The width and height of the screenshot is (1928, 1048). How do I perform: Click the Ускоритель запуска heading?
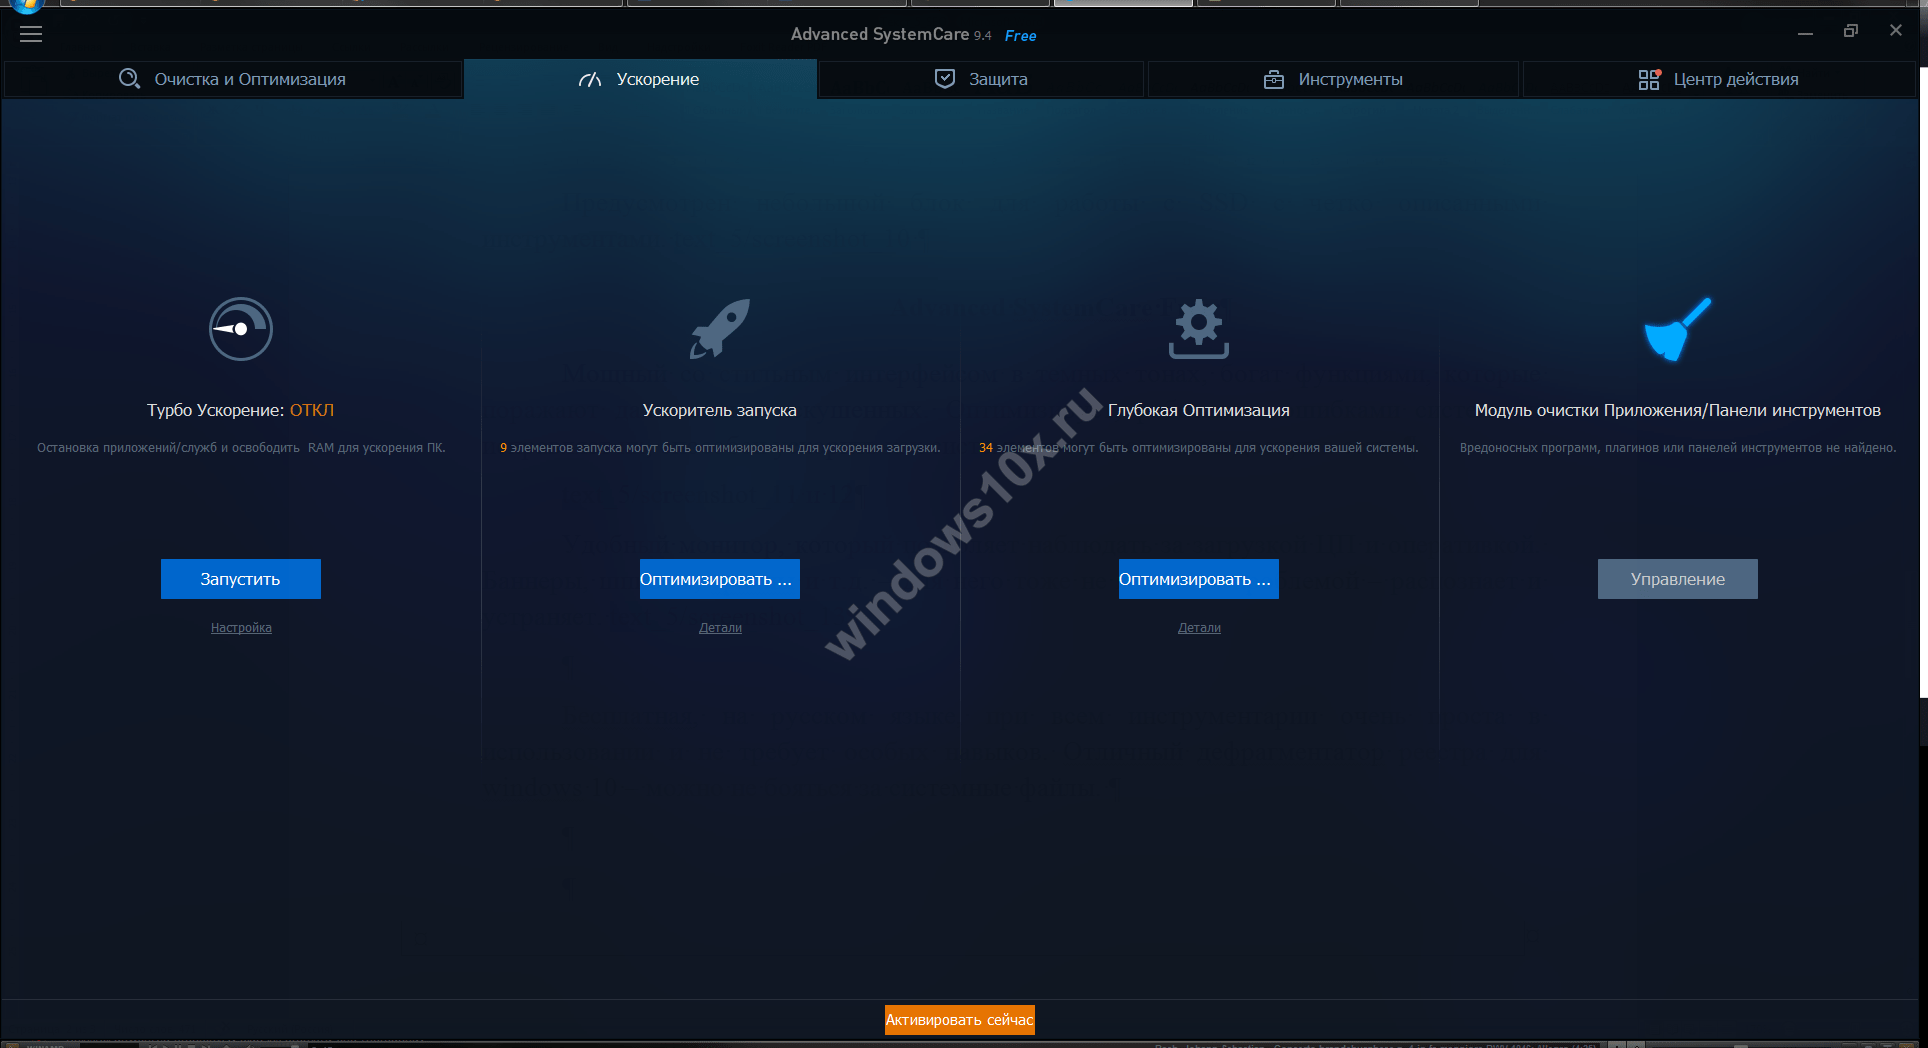pos(720,410)
